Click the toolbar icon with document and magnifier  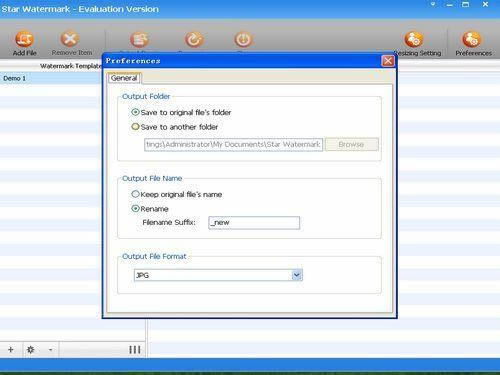pos(139,39)
